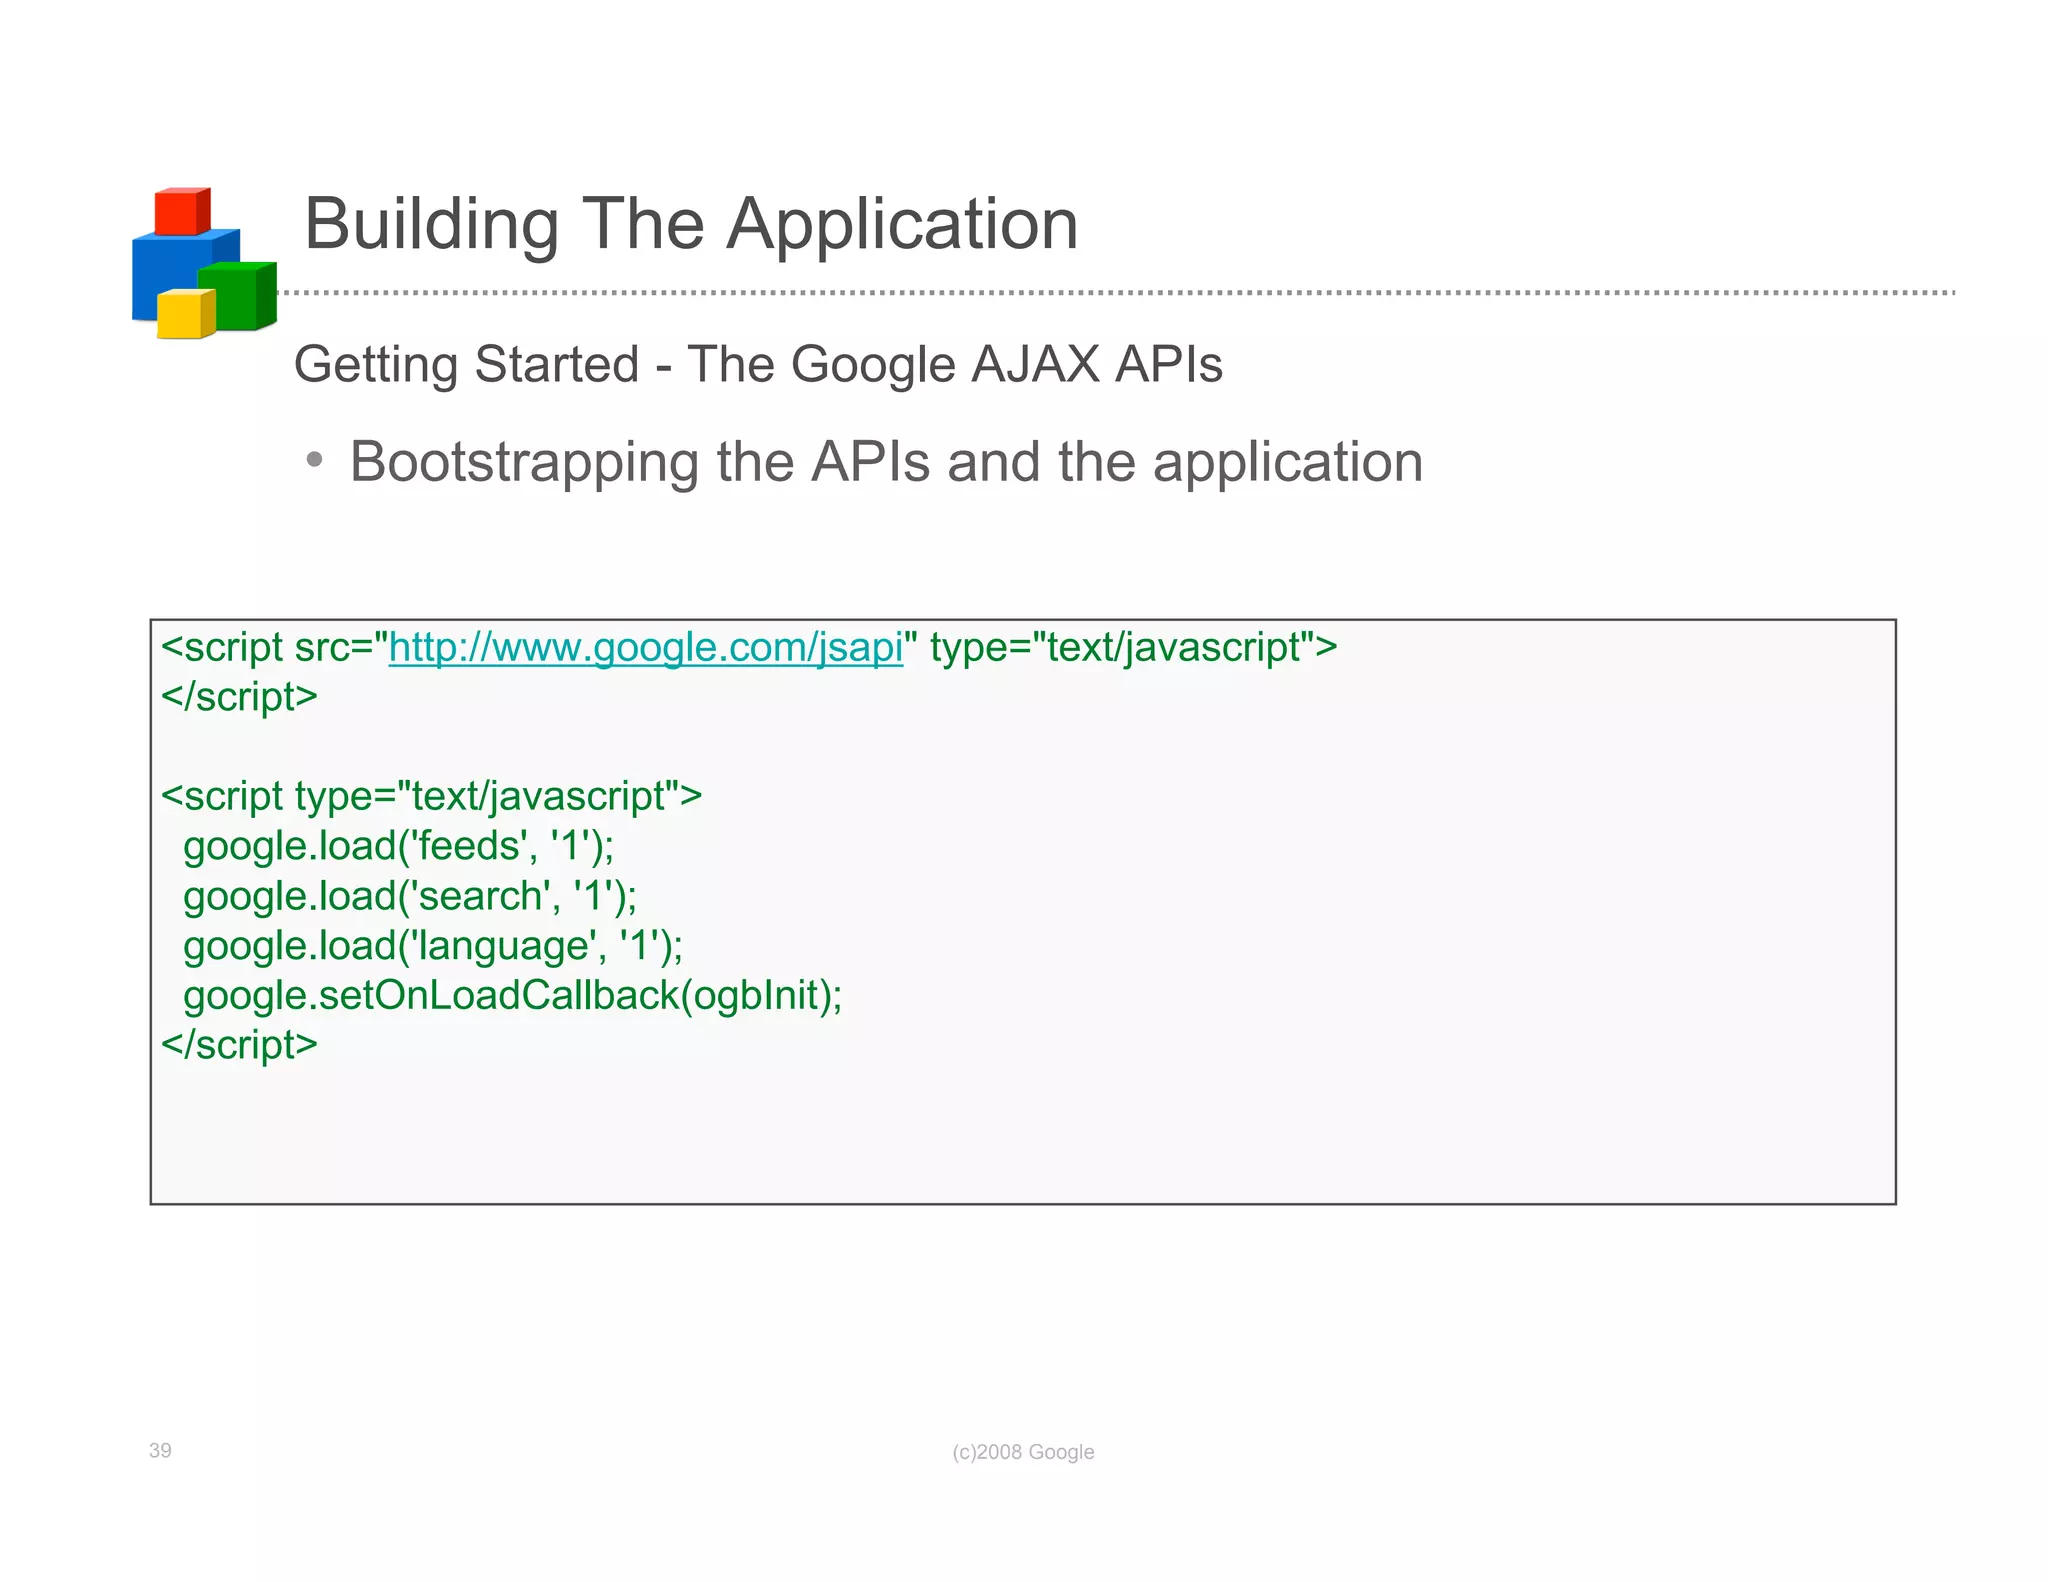Image resolution: width=2048 pixels, height=1582 pixels.
Task: Click the 'Bootstrapping the APIs and the application' bullet
Action: pyautogui.click(x=886, y=463)
